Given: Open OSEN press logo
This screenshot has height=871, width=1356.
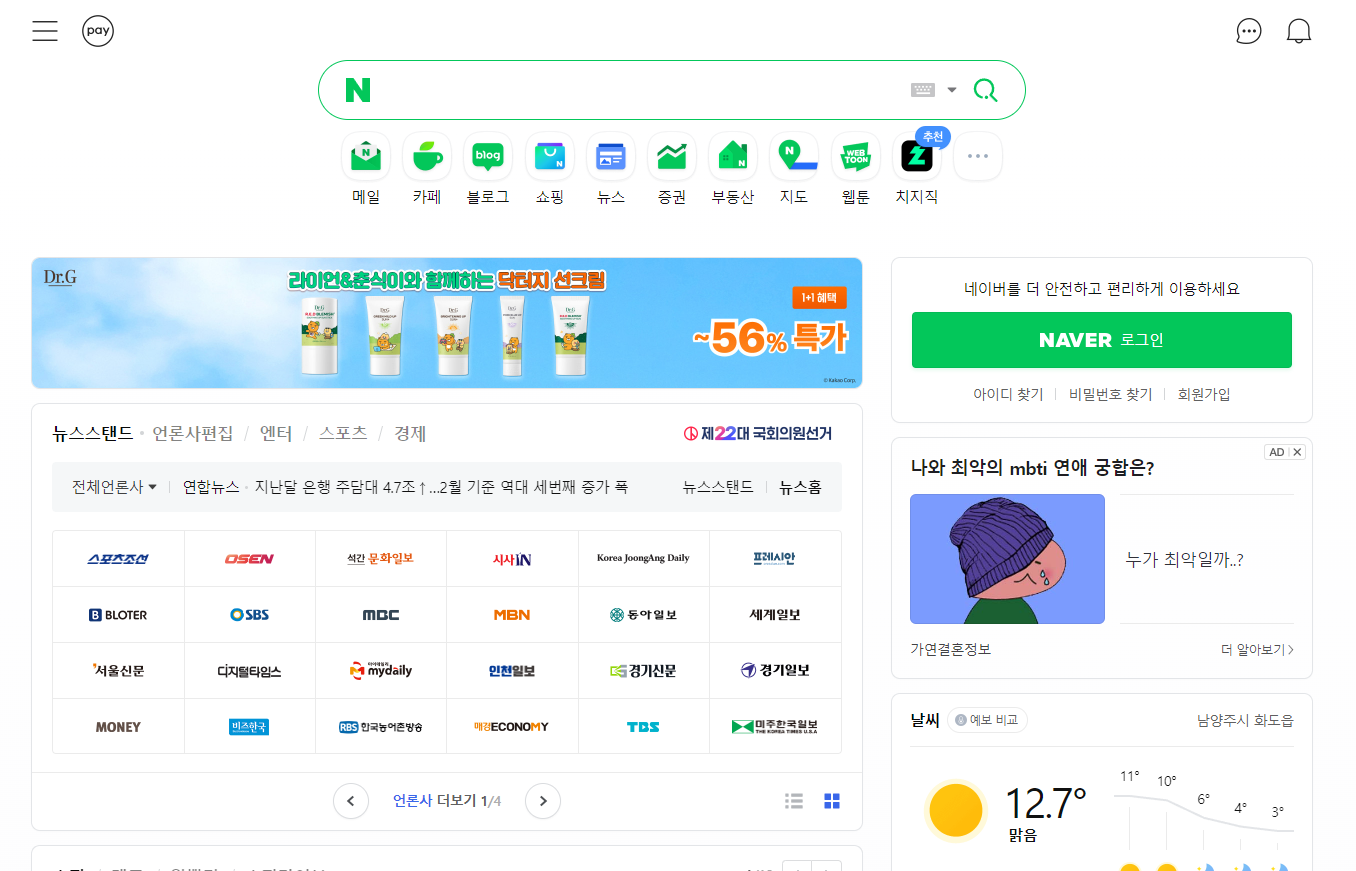Looking at the screenshot, I should (249, 558).
